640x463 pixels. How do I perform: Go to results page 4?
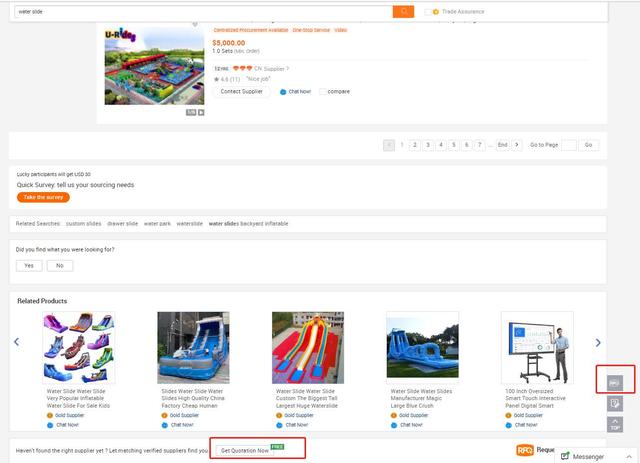tap(441, 145)
